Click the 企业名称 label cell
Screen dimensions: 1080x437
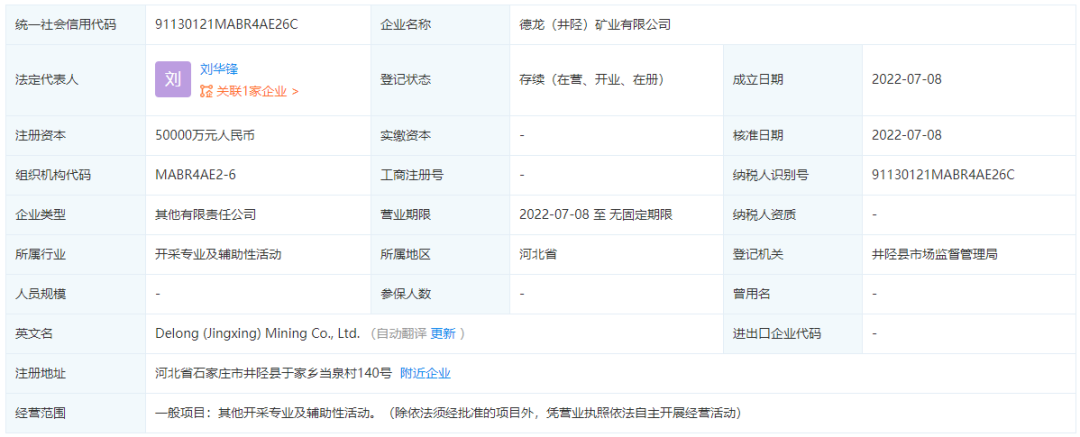pos(440,25)
